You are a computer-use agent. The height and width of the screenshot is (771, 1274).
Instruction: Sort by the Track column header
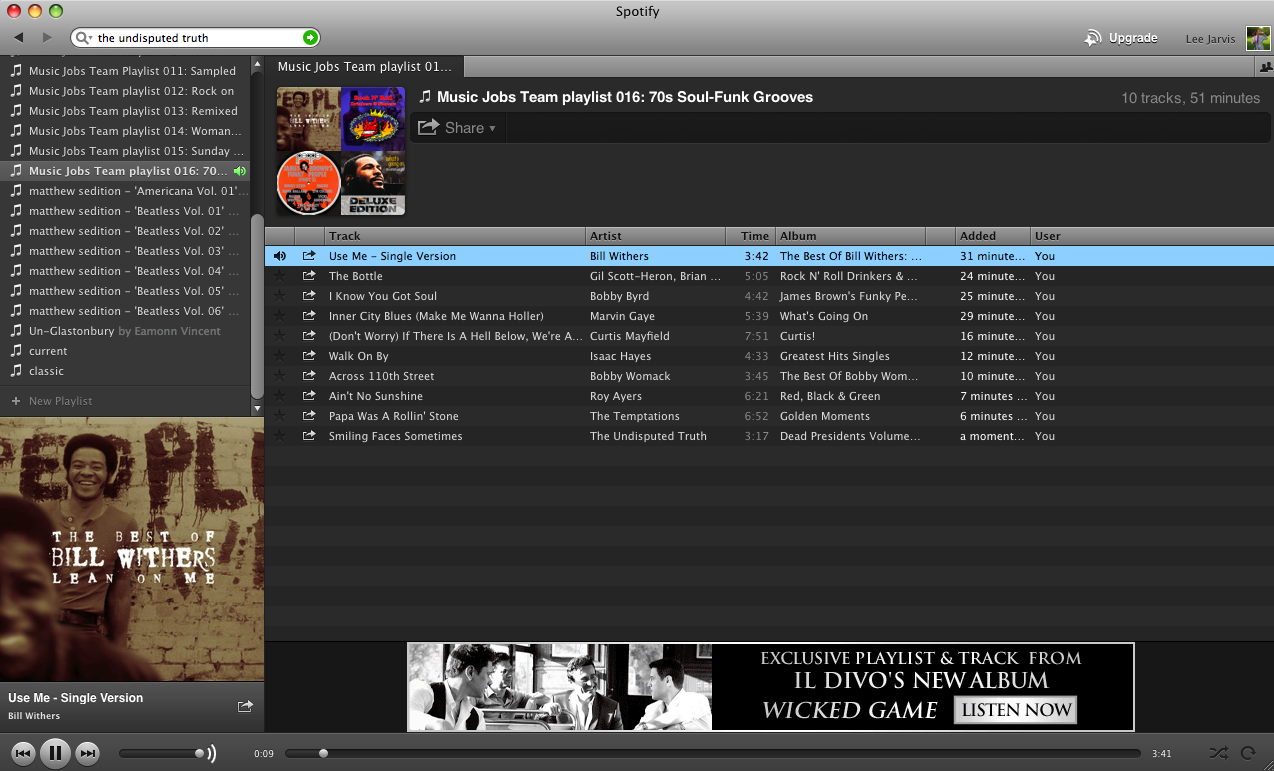(x=454, y=236)
